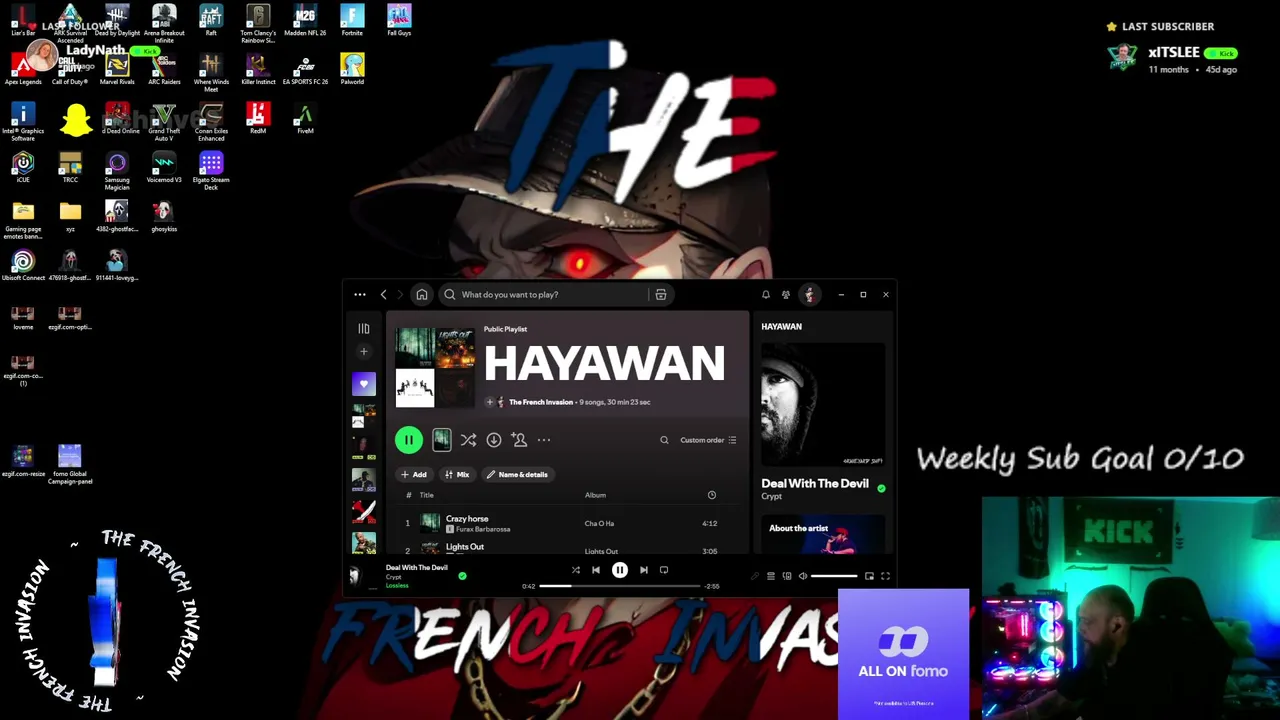
Task: Download the HAYAWAN playlist
Action: pos(494,440)
